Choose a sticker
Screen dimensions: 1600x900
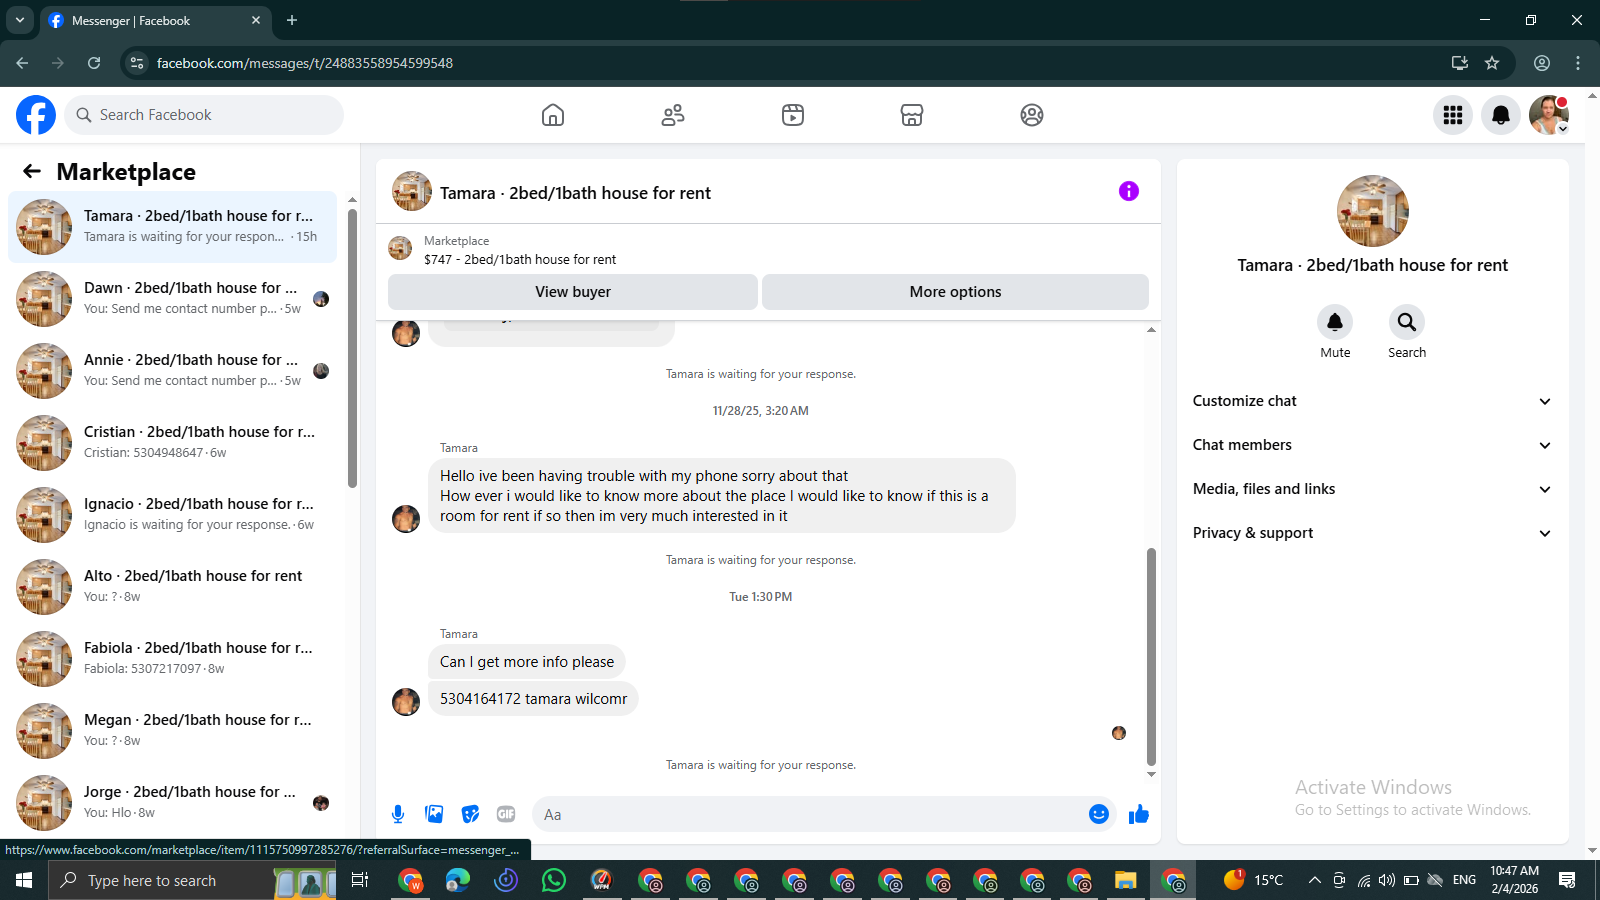pyautogui.click(x=470, y=814)
